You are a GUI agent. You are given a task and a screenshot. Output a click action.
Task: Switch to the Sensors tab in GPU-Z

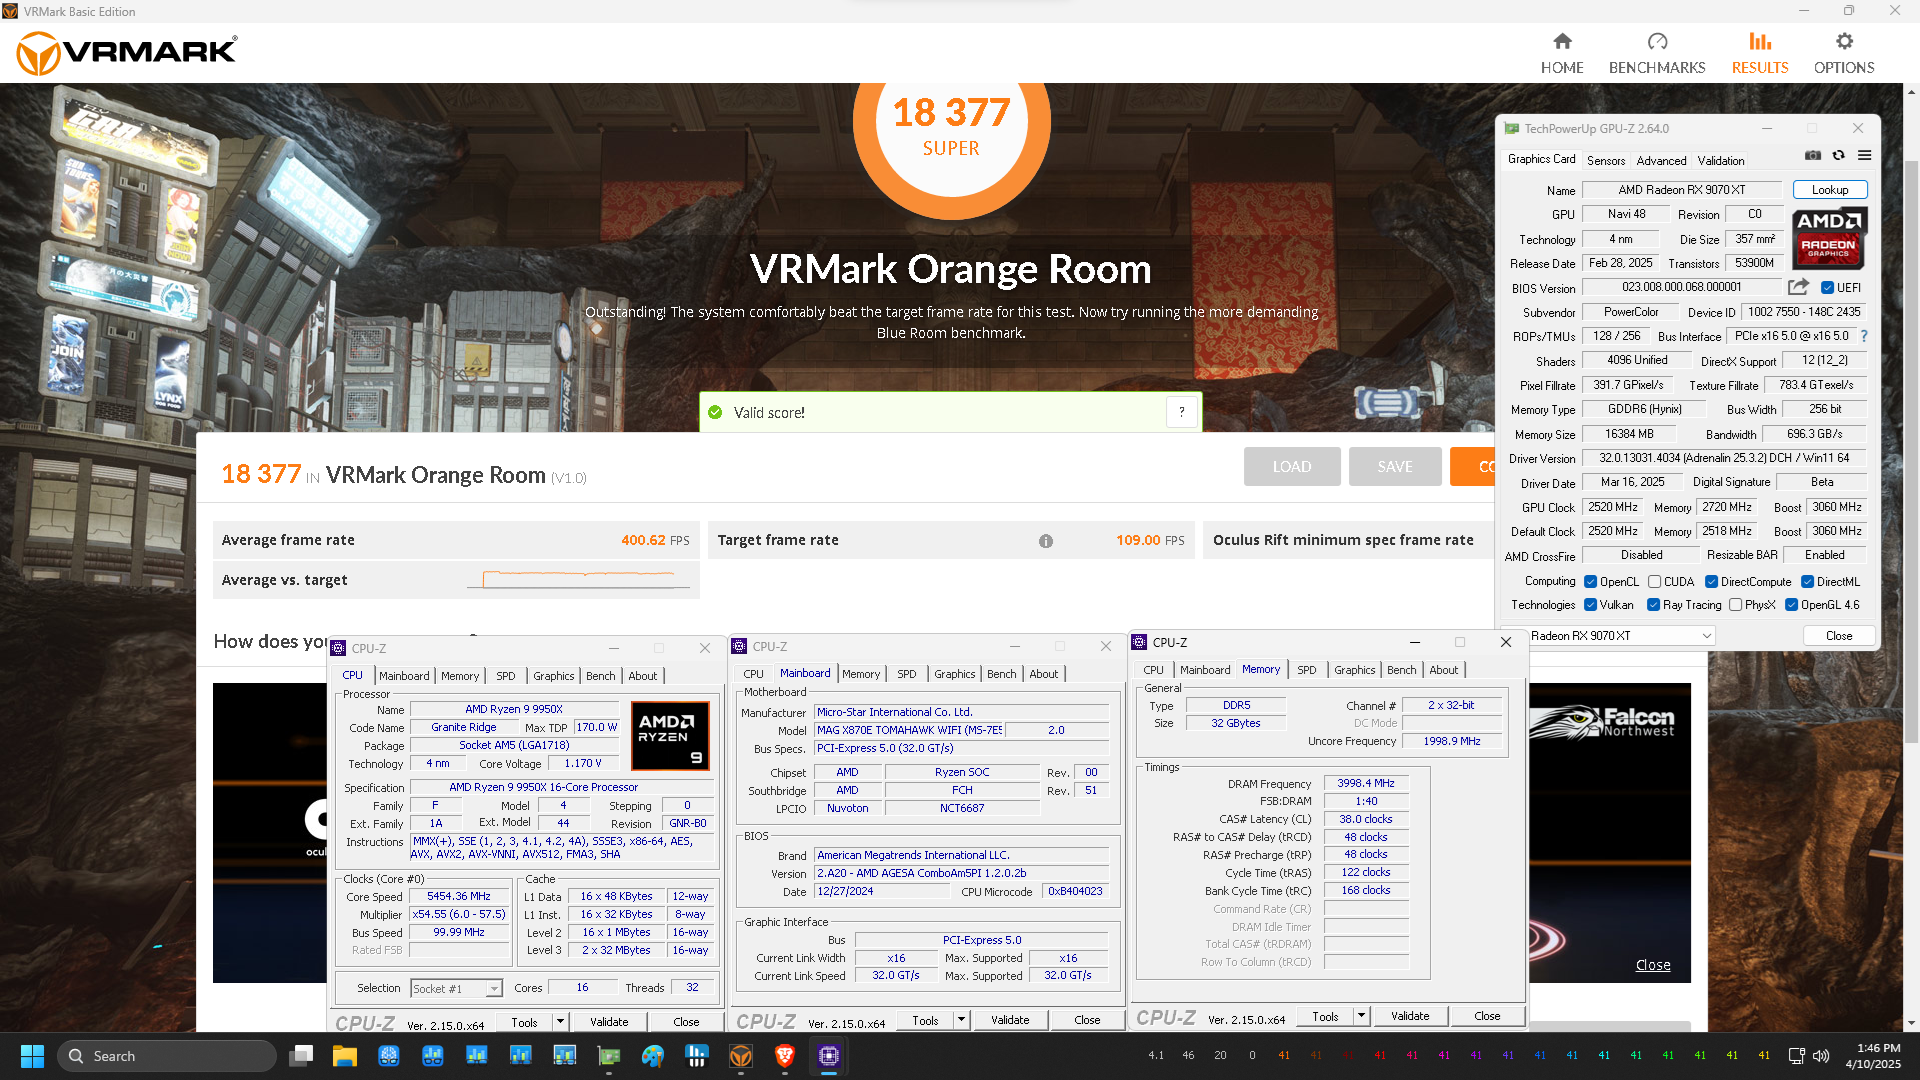pyautogui.click(x=1606, y=161)
